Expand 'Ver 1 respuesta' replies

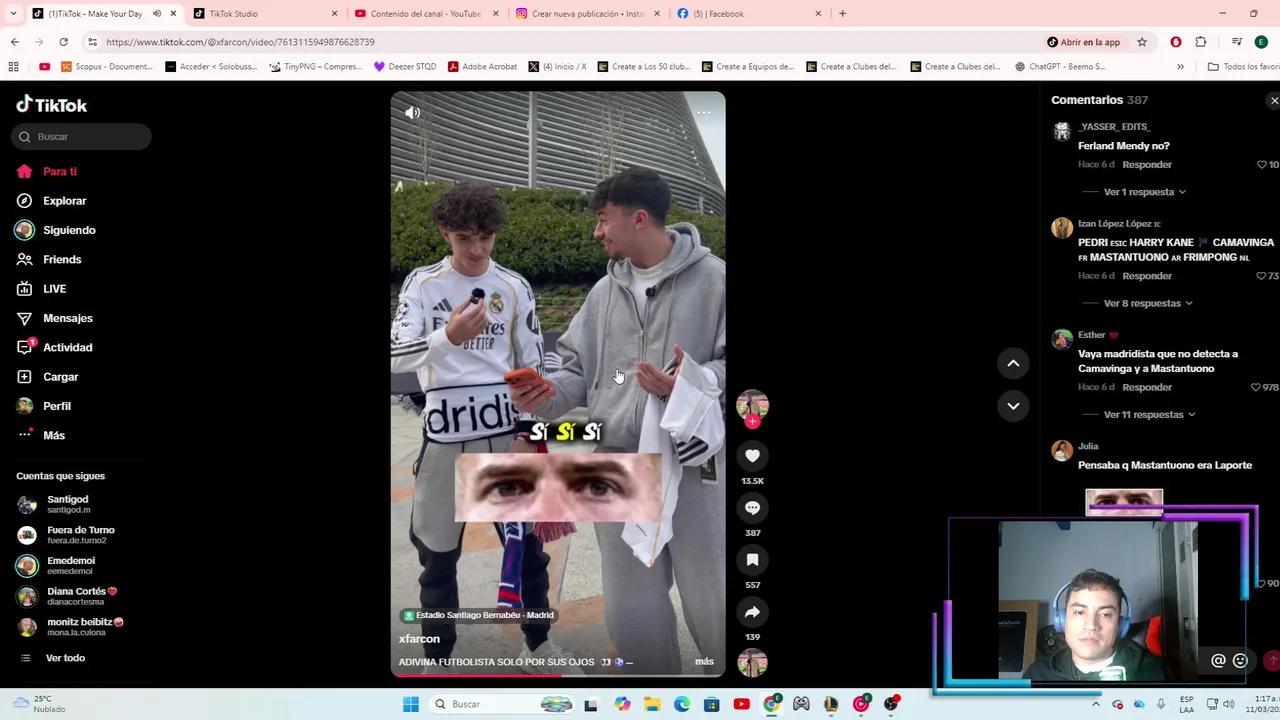point(1144,192)
